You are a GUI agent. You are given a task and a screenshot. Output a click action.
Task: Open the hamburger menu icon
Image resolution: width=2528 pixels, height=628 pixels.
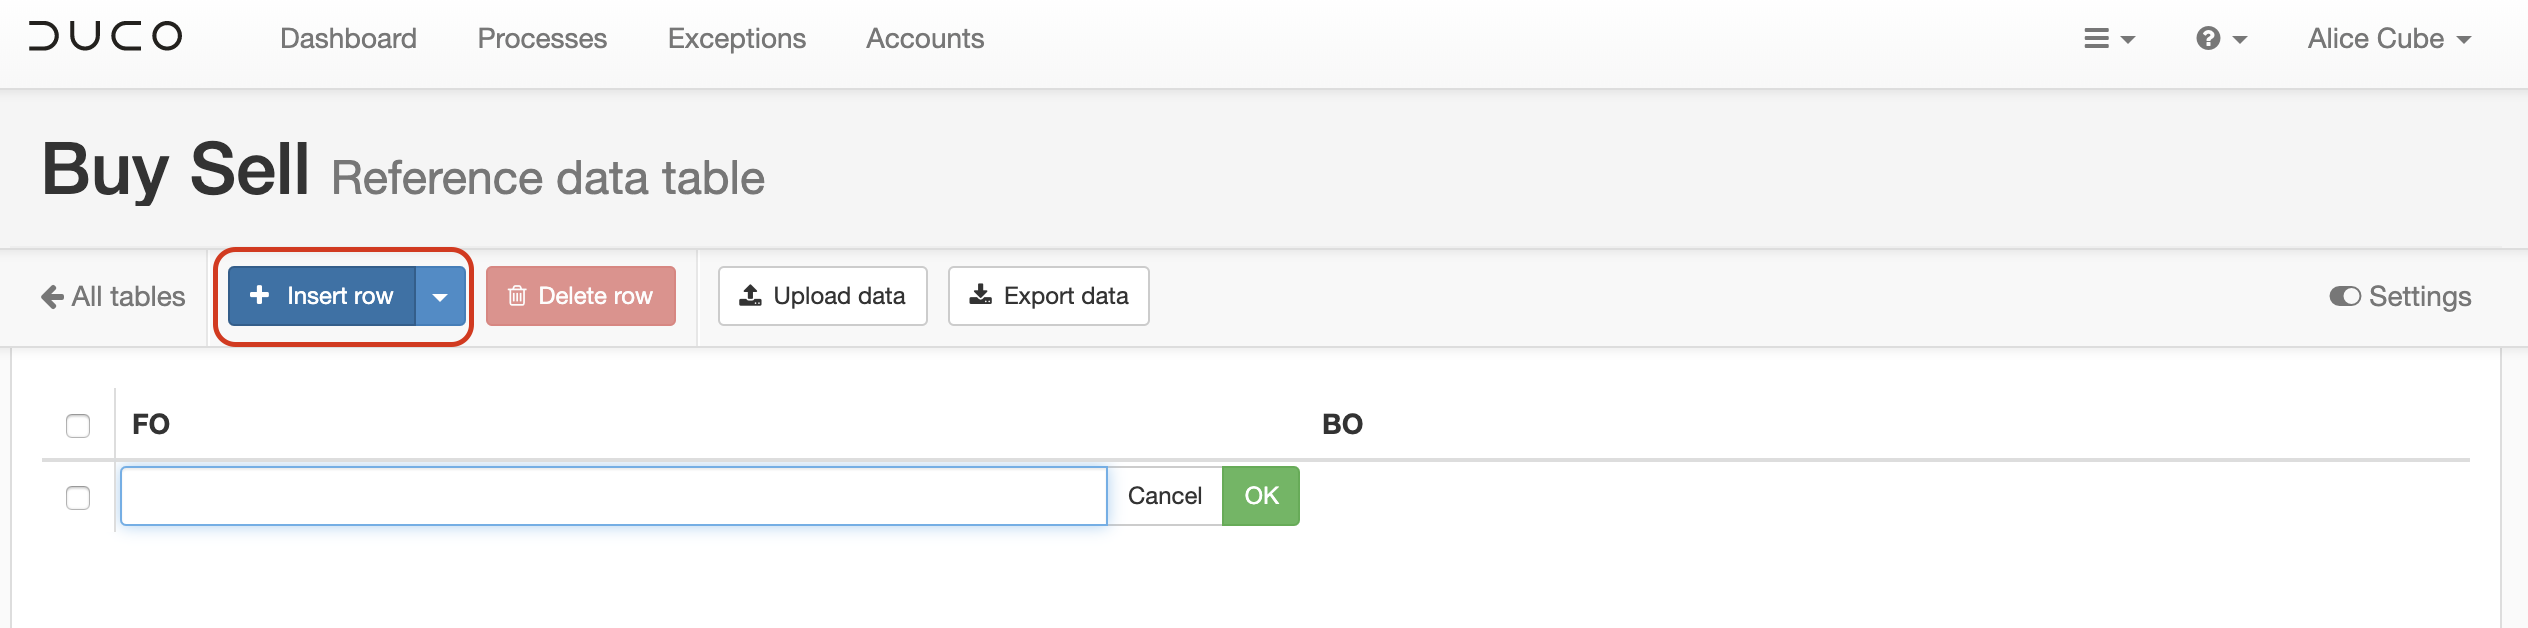coord(2096,39)
